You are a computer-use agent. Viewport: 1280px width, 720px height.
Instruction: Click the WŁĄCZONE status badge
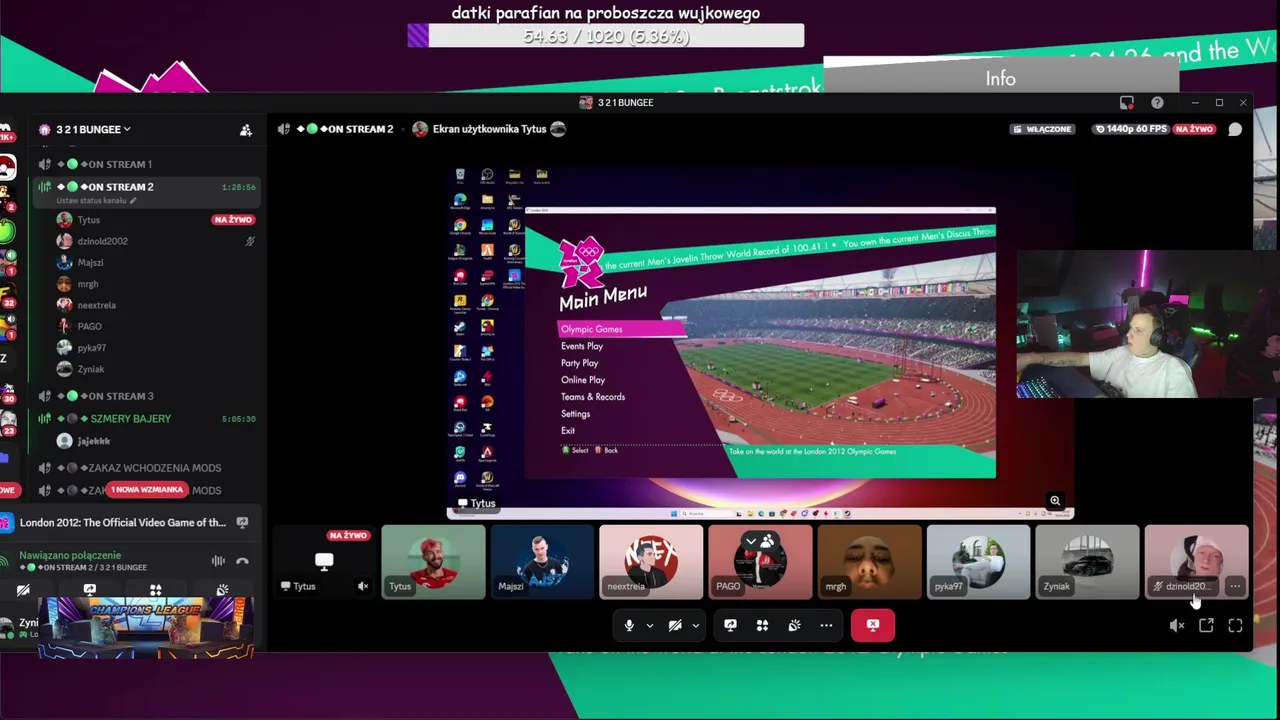click(1042, 129)
